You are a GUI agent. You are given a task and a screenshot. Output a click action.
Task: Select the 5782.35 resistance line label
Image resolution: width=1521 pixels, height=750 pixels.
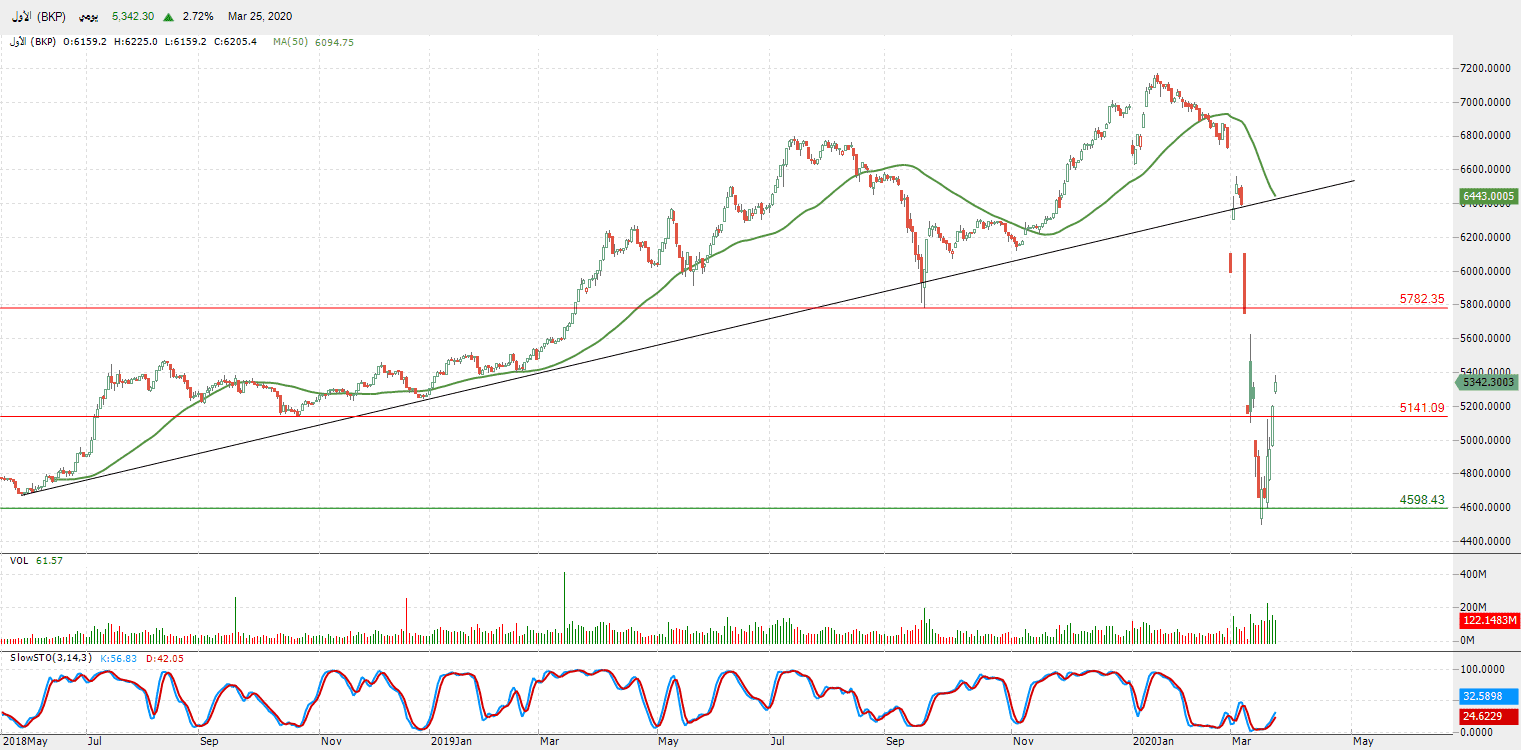pos(1422,299)
